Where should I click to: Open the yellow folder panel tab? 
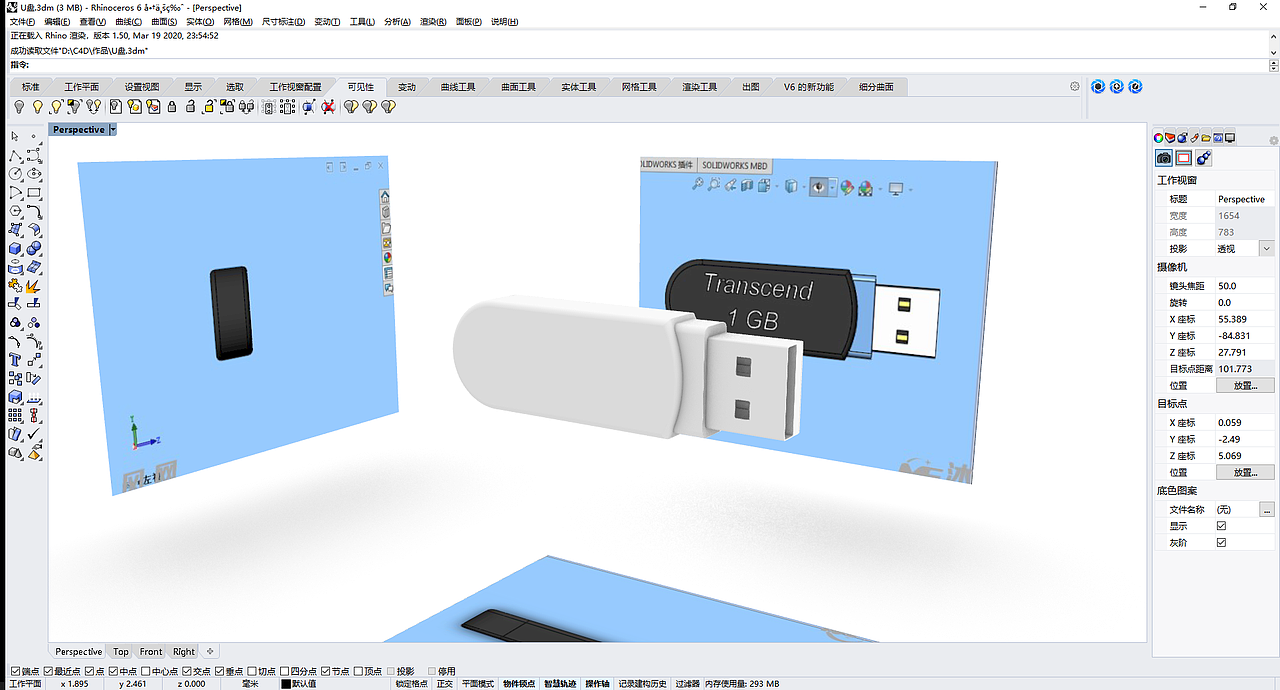(x=1207, y=138)
